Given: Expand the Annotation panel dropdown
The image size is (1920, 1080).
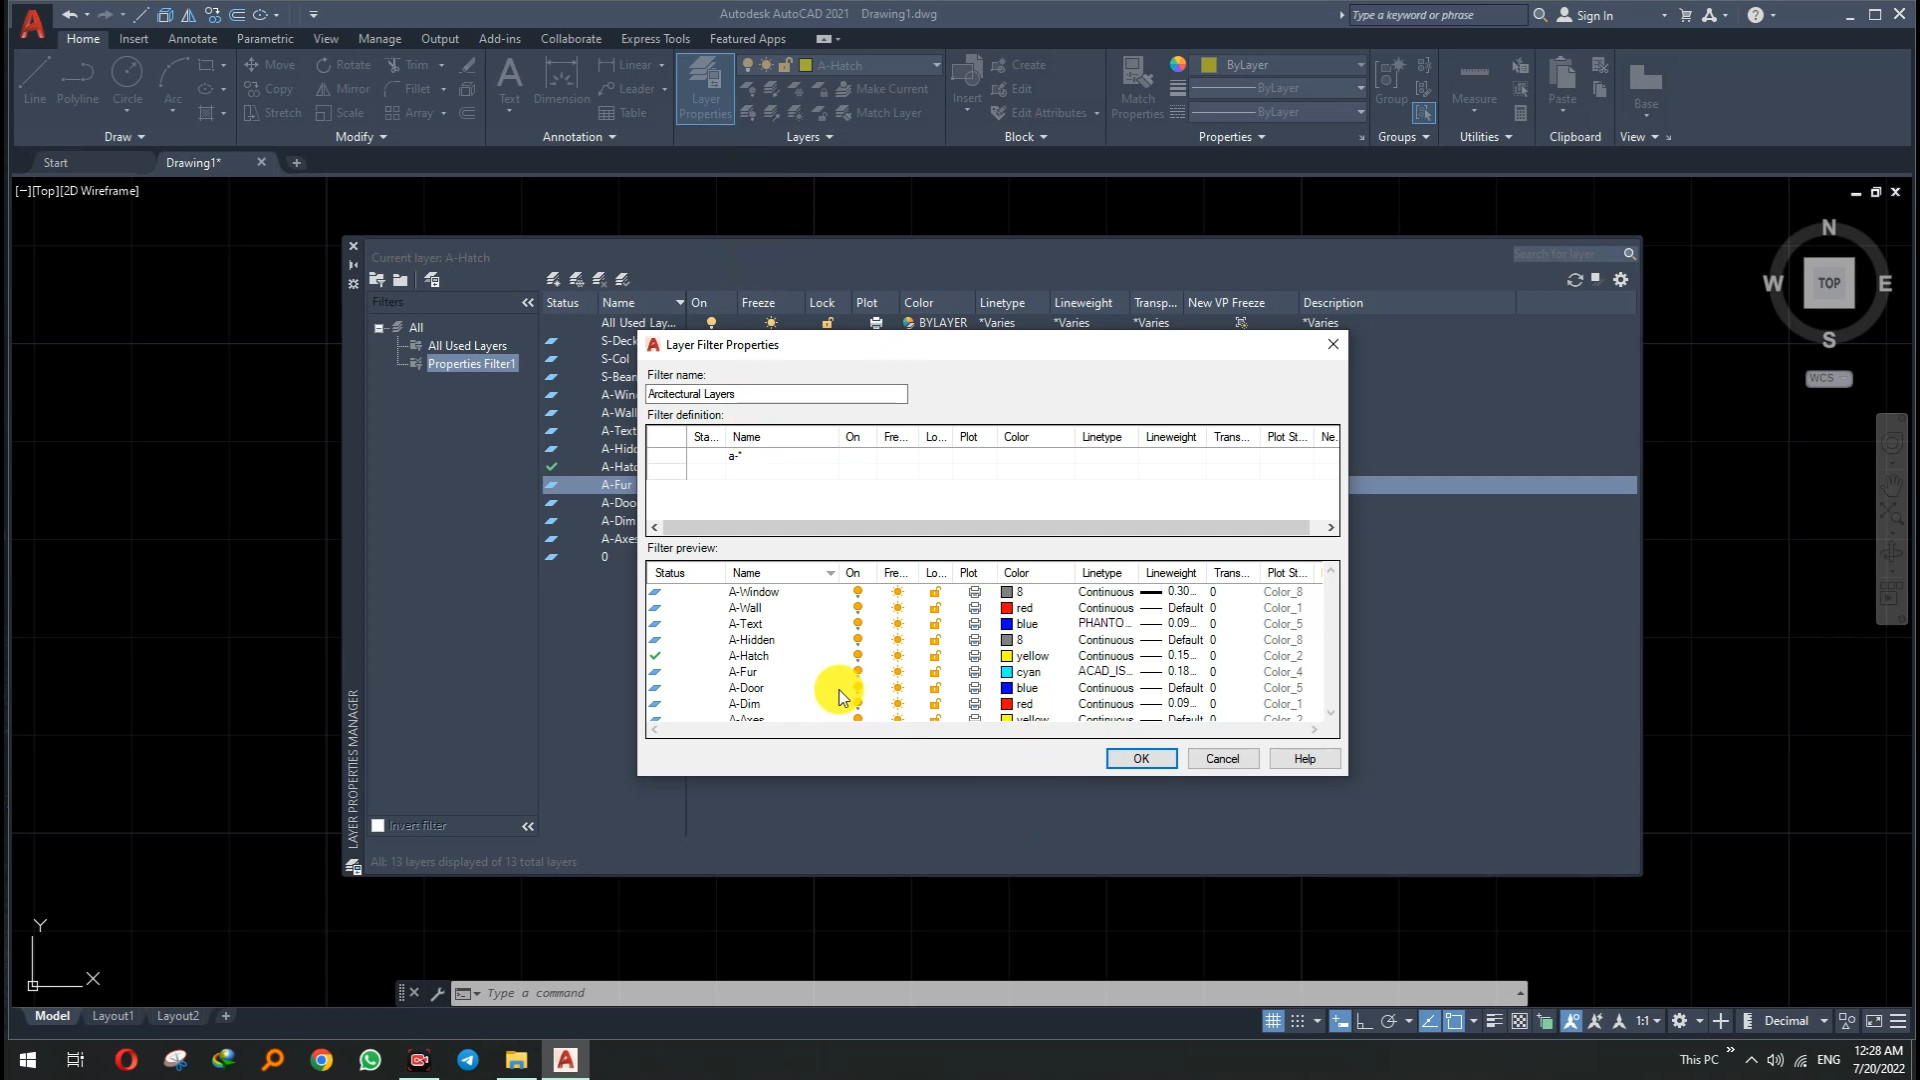Looking at the screenshot, I should (579, 137).
